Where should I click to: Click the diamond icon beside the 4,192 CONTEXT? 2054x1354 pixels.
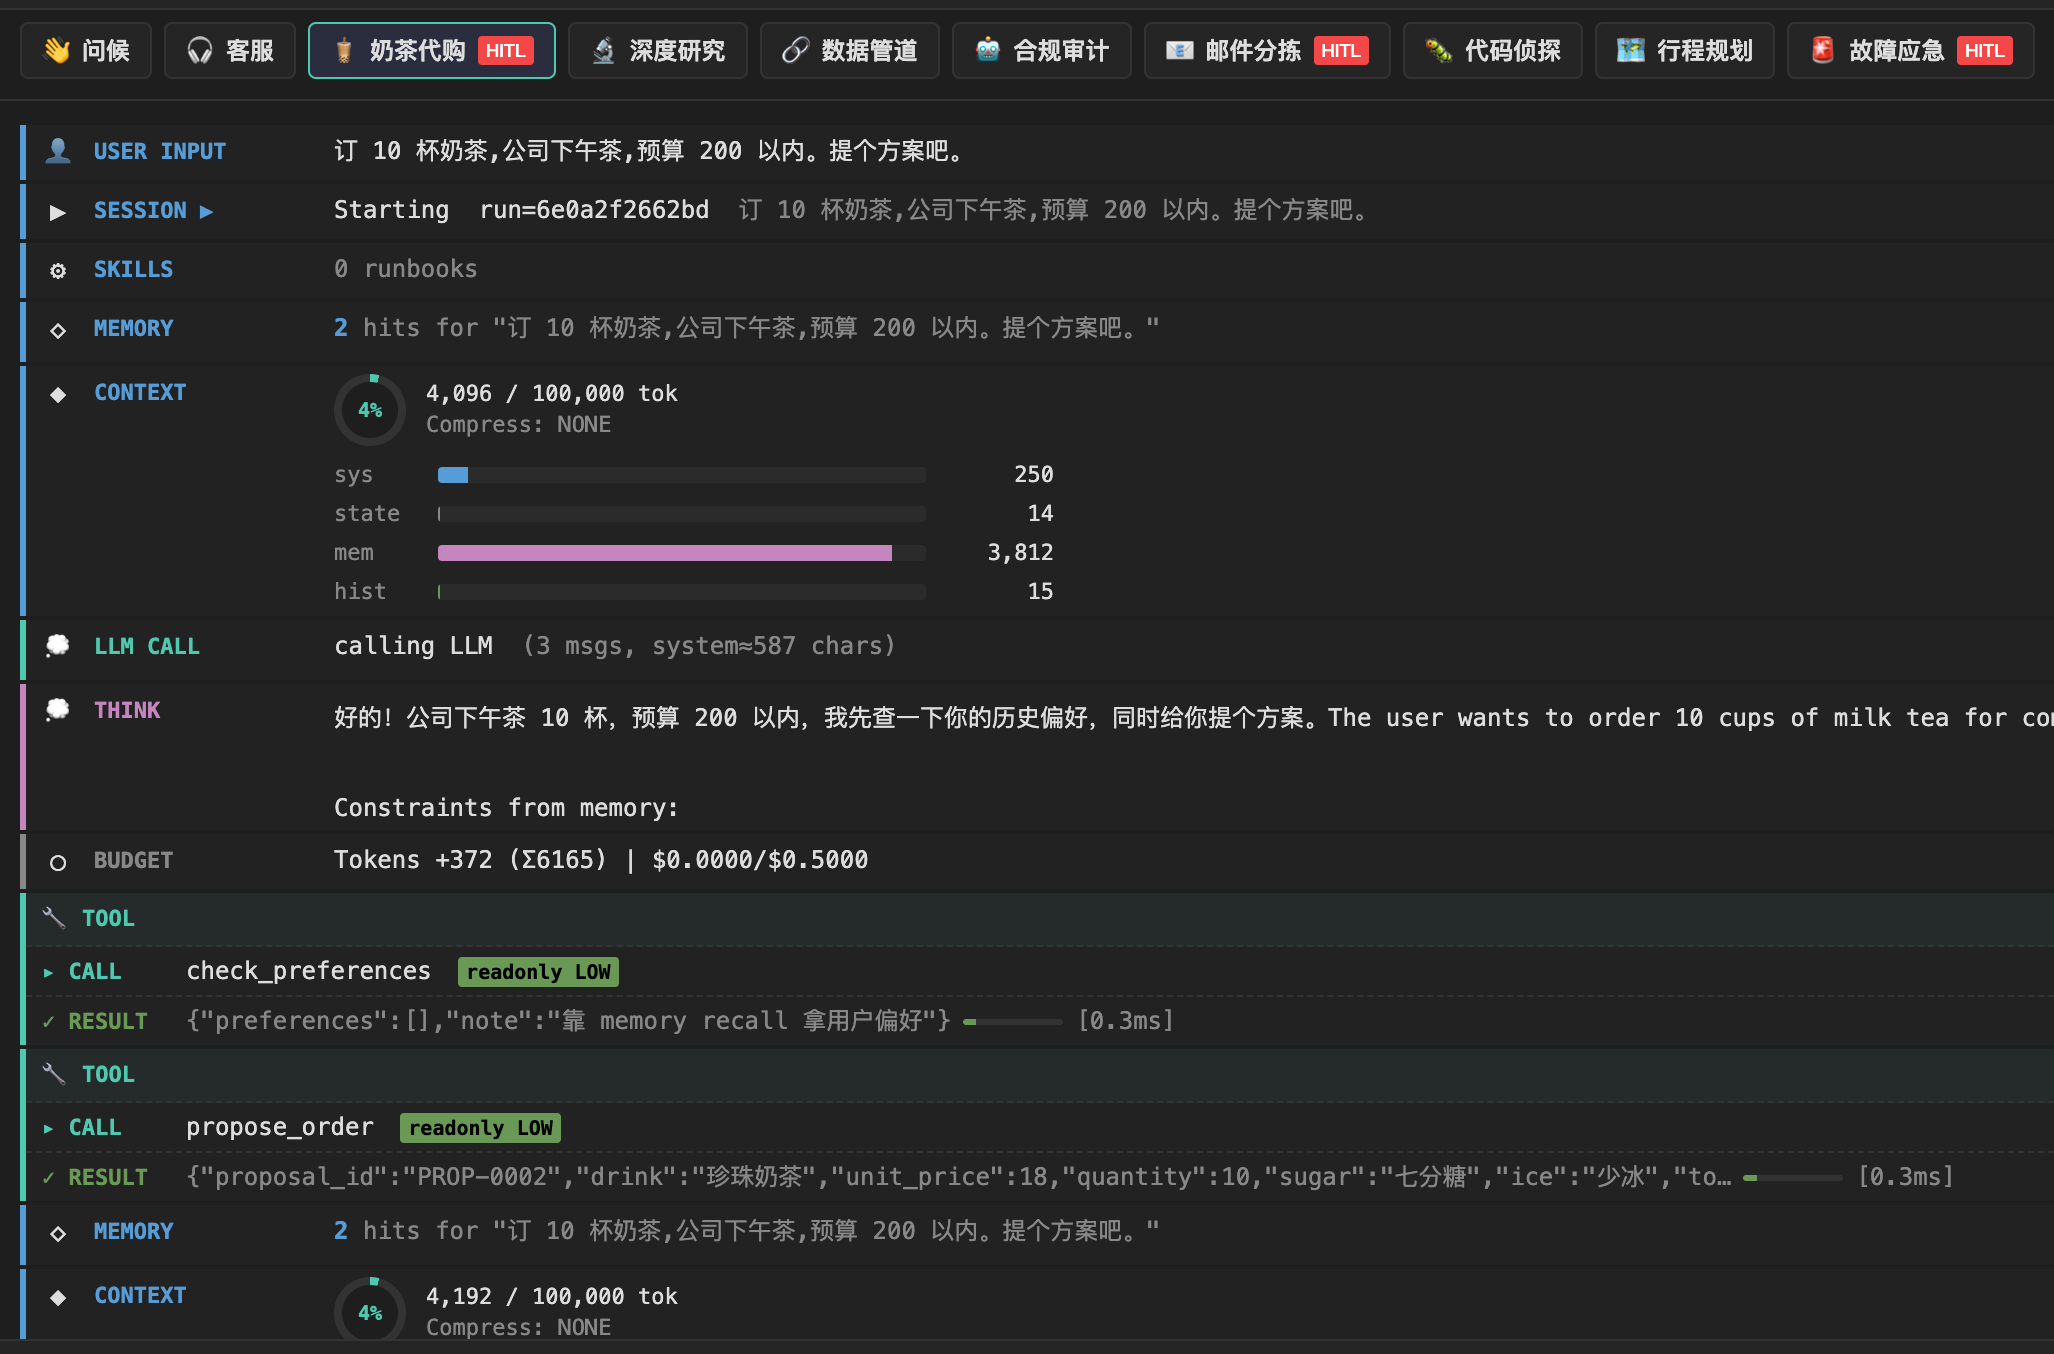58,1297
